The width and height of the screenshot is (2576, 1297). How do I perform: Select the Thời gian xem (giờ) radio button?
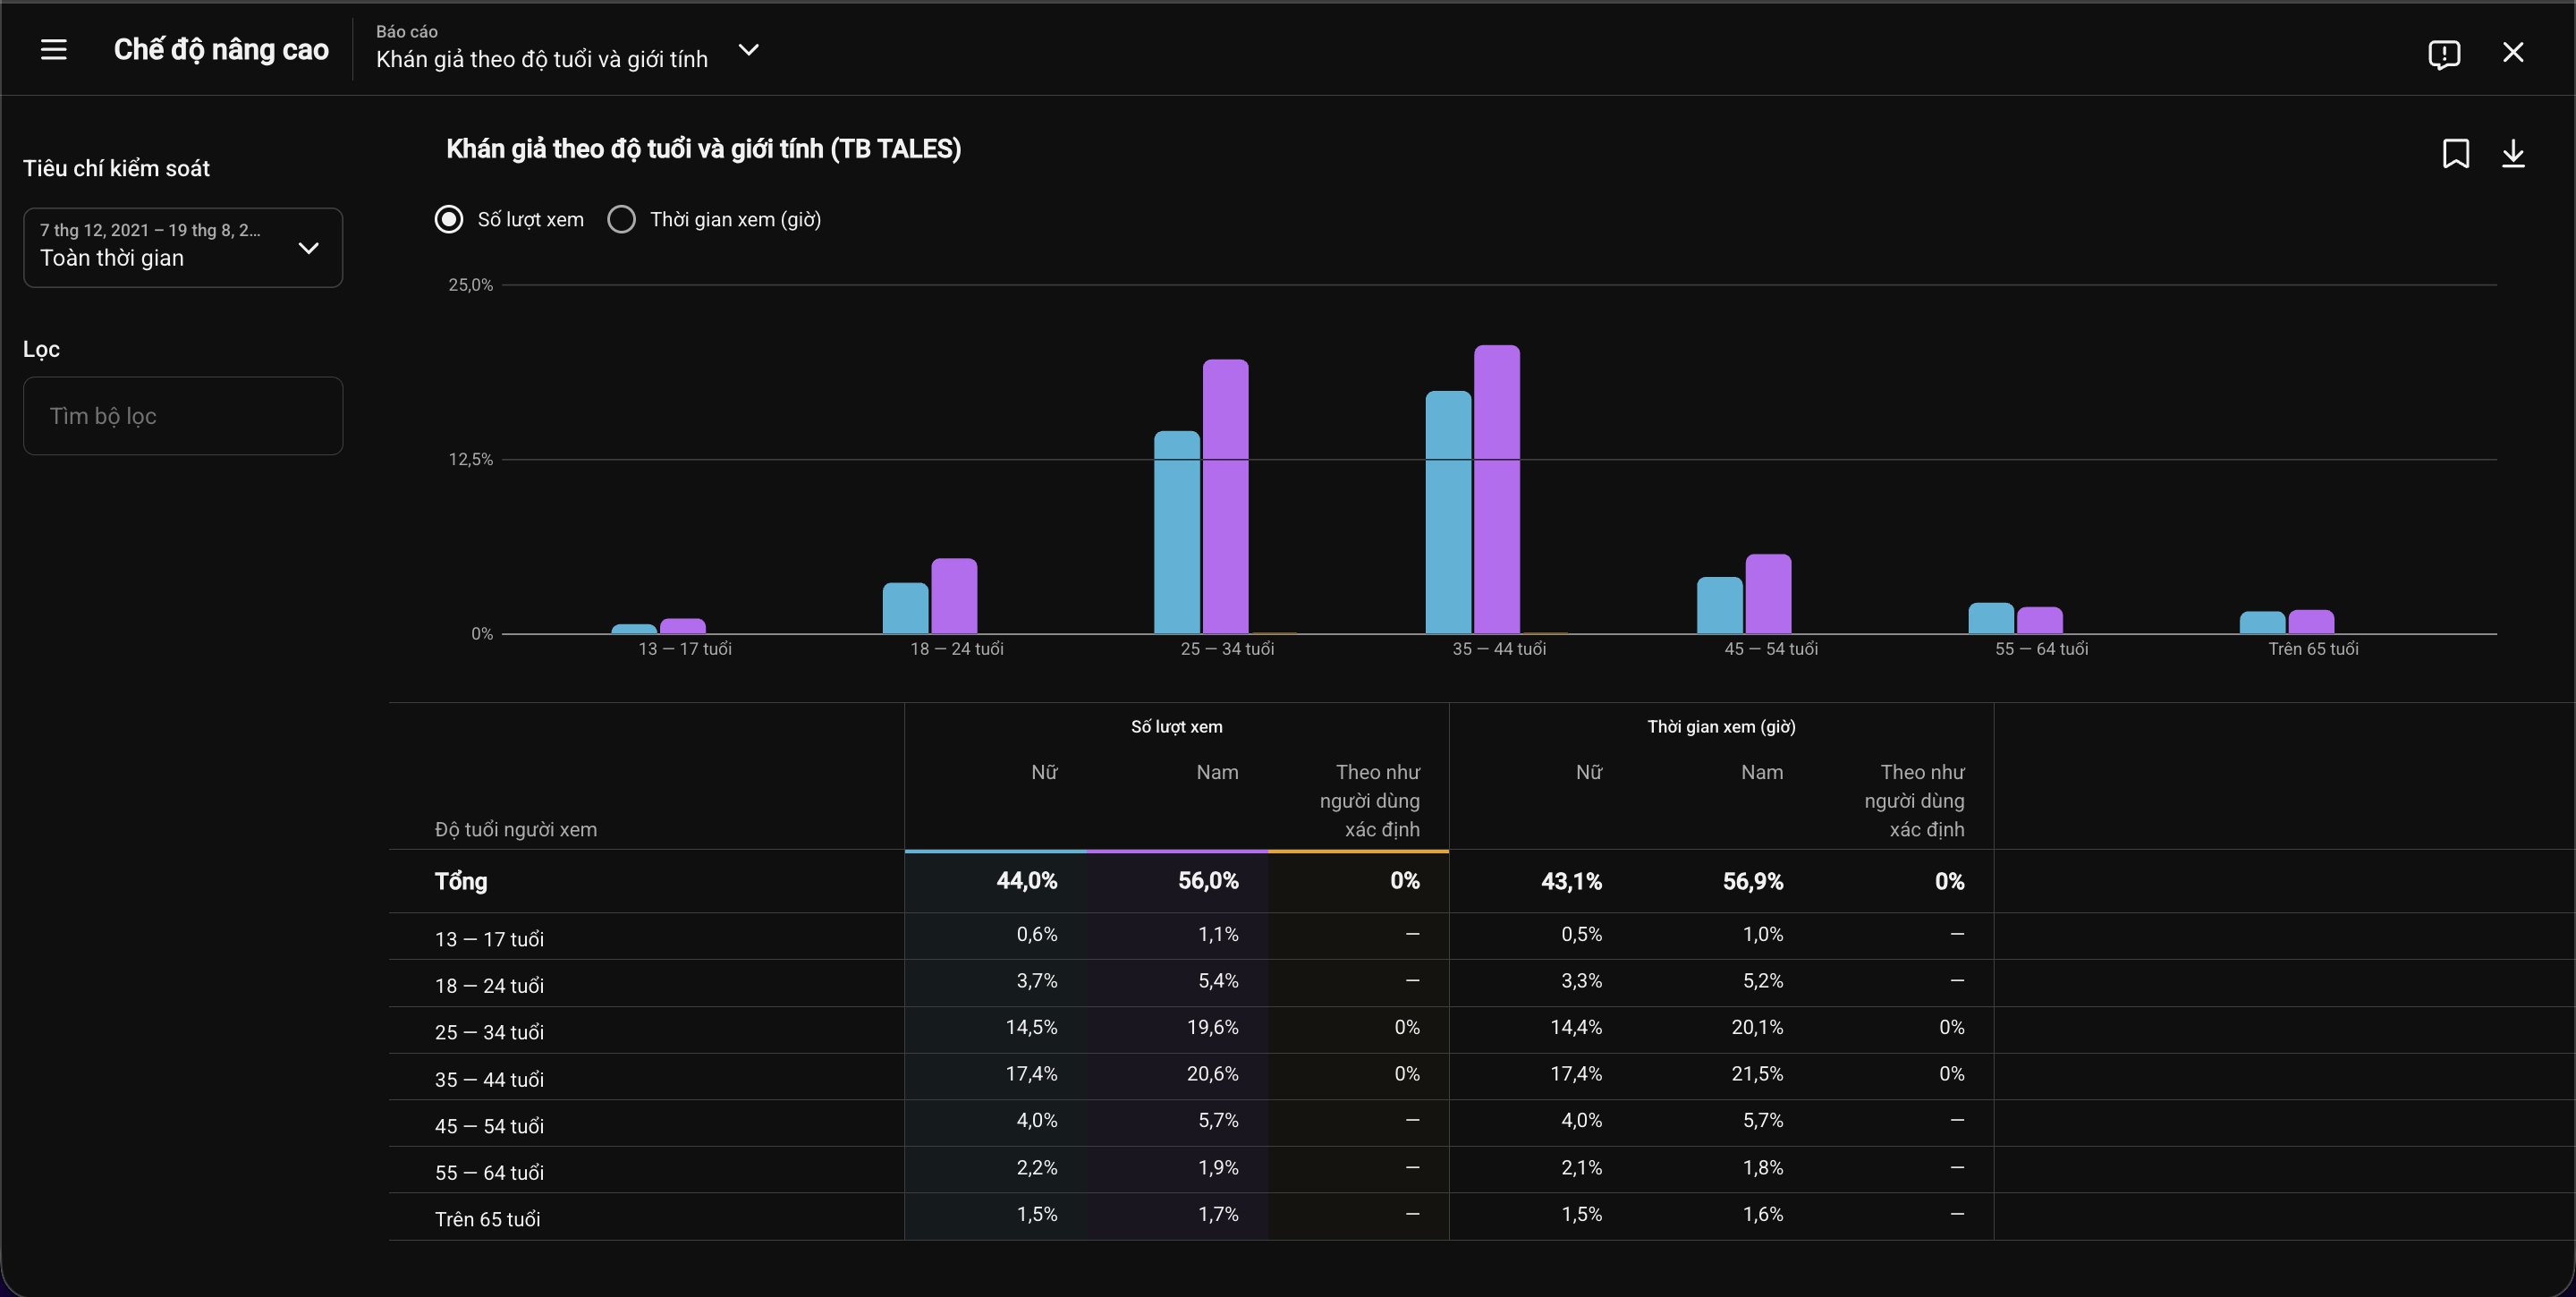pyautogui.click(x=621, y=219)
